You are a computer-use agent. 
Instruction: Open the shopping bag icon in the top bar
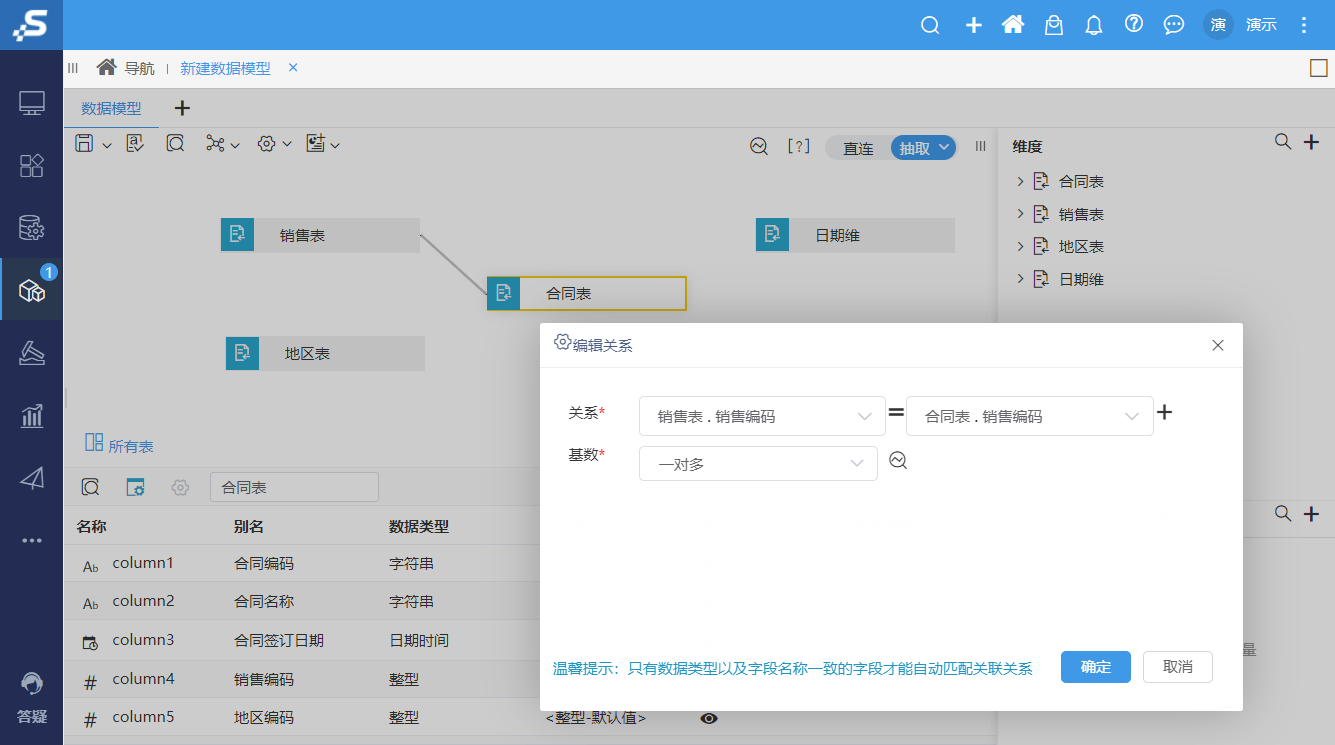pyautogui.click(x=1053, y=24)
